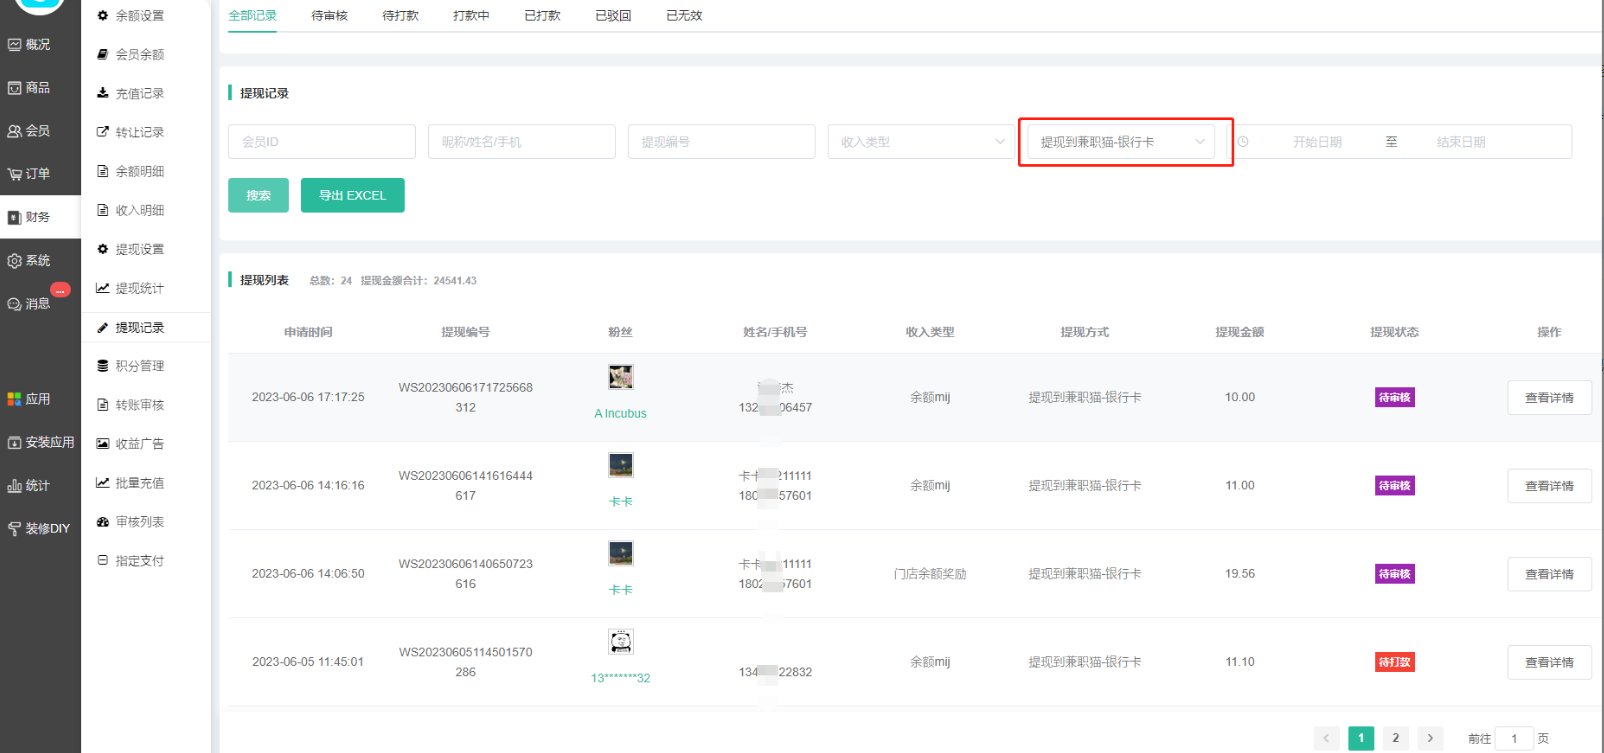Expand the 收入类型 dropdown

tap(921, 142)
